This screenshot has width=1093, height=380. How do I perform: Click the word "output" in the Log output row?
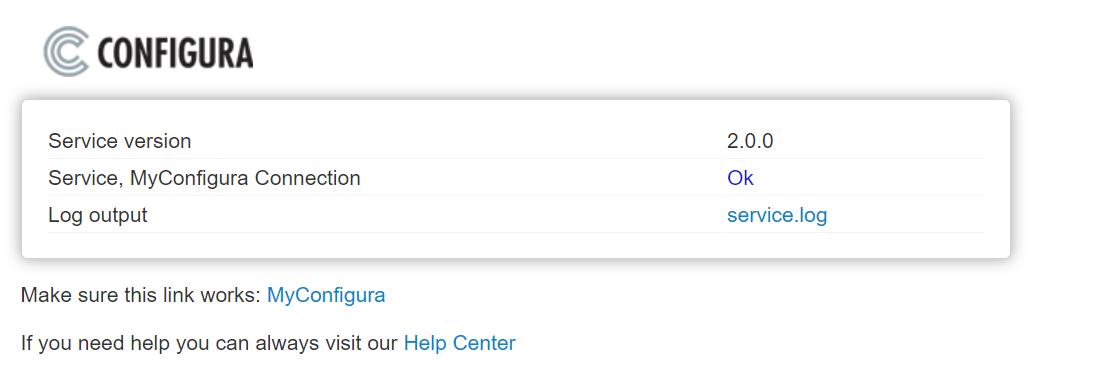click(119, 215)
